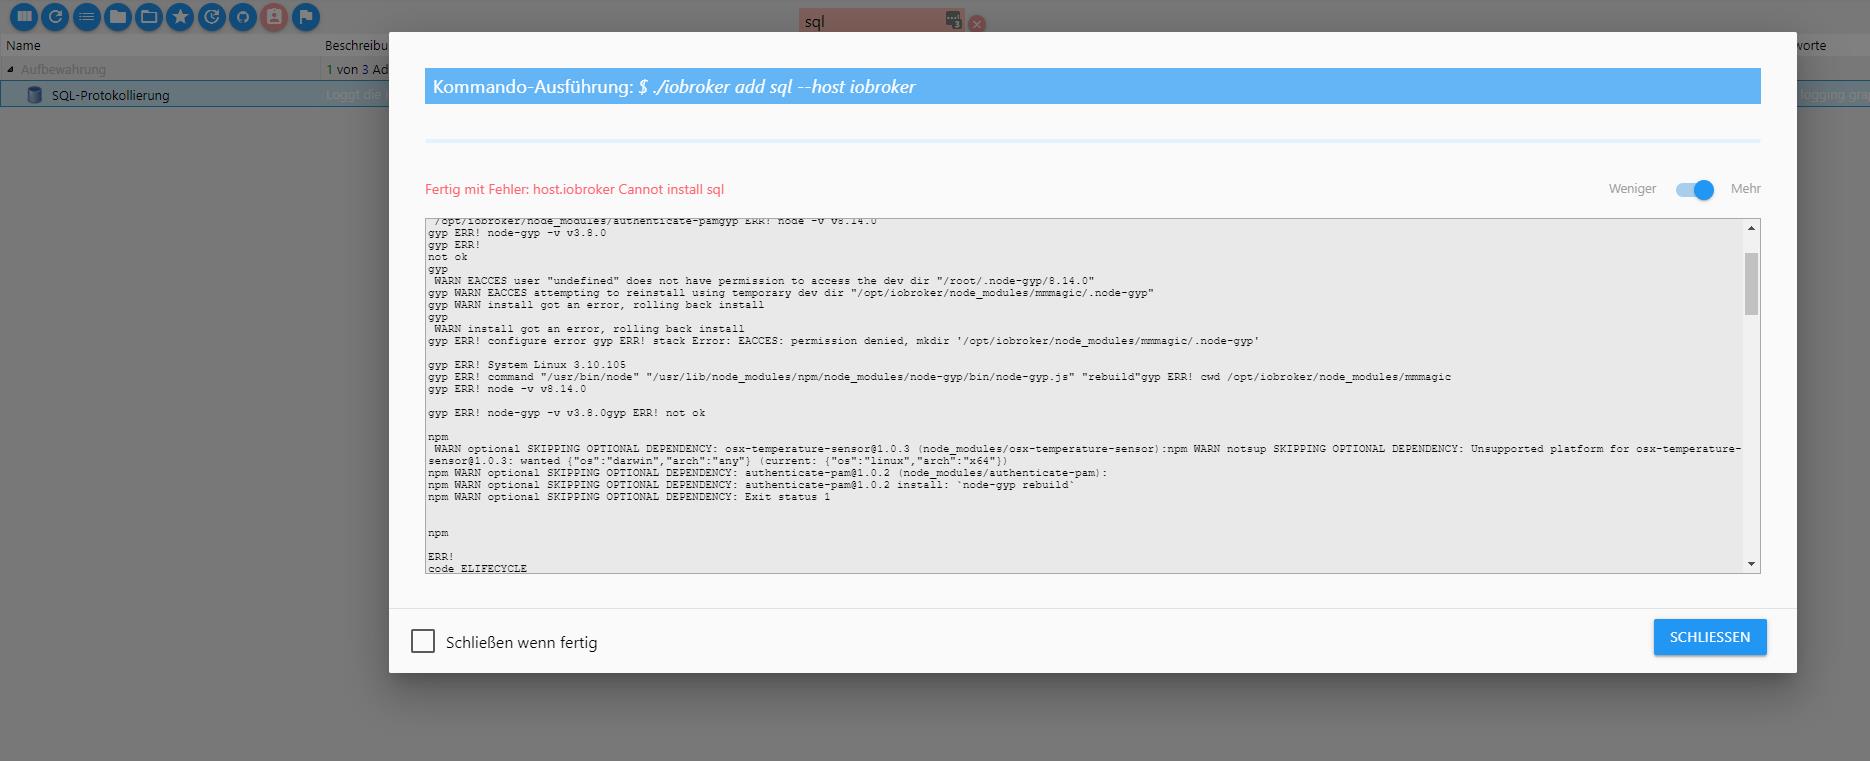Click the Beschreibung column header

click(356, 45)
